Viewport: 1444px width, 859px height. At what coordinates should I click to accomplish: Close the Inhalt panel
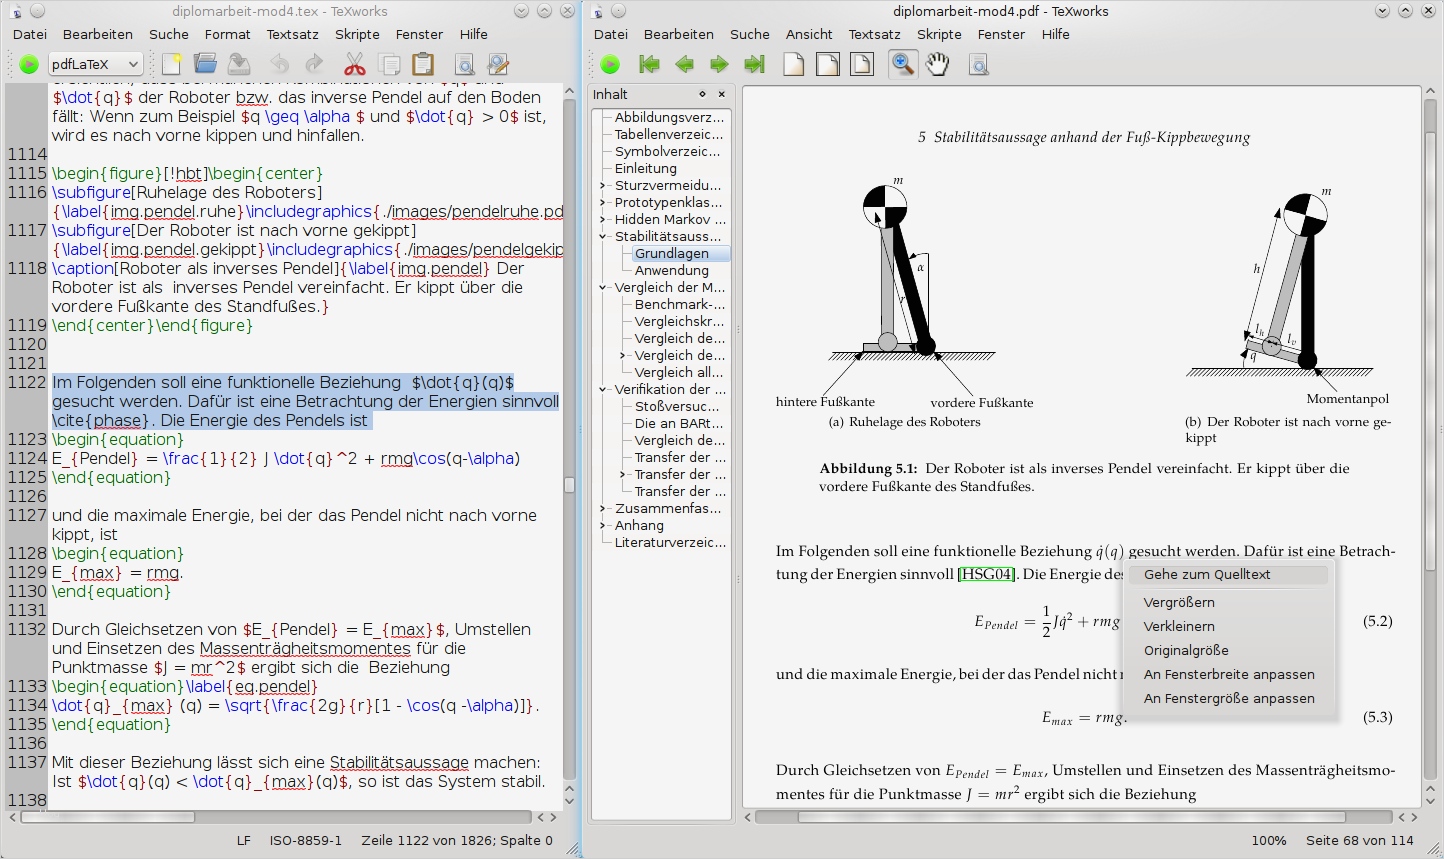tap(721, 94)
